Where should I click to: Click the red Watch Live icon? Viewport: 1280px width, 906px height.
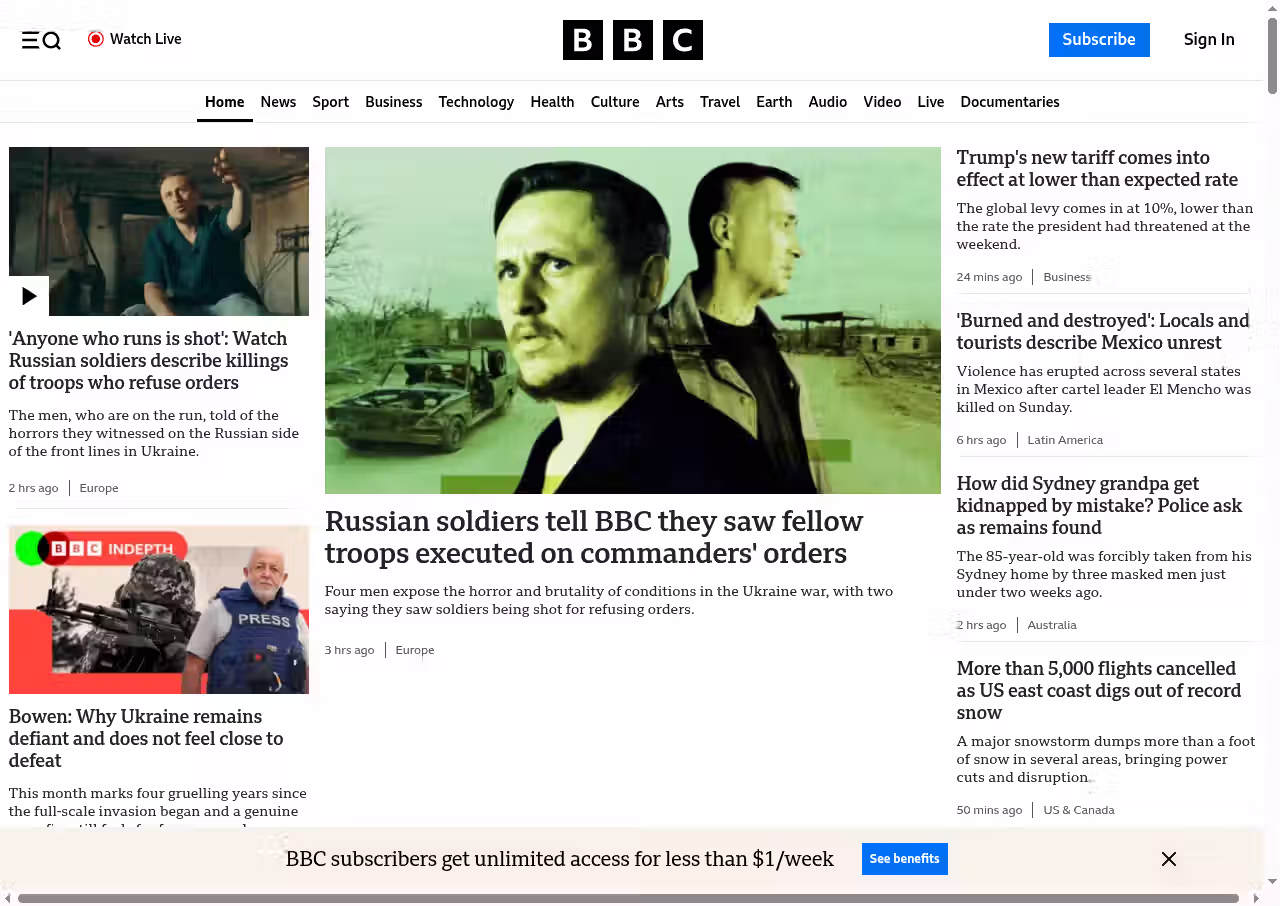[x=96, y=39]
